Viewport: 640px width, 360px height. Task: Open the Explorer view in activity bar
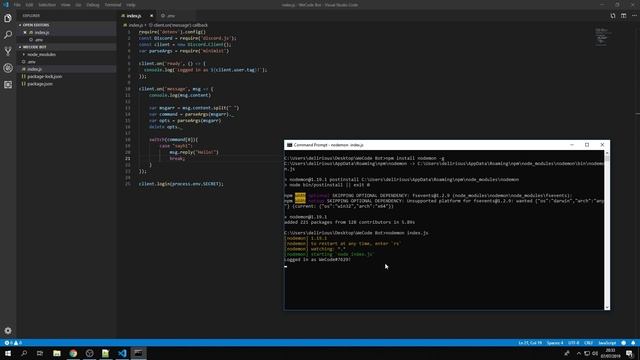coord(8,18)
